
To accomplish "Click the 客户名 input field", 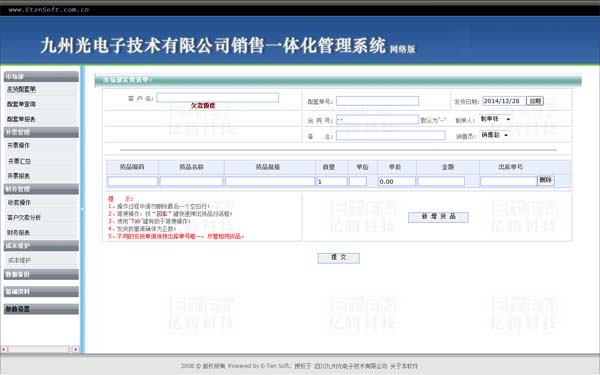I will tap(217, 98).
